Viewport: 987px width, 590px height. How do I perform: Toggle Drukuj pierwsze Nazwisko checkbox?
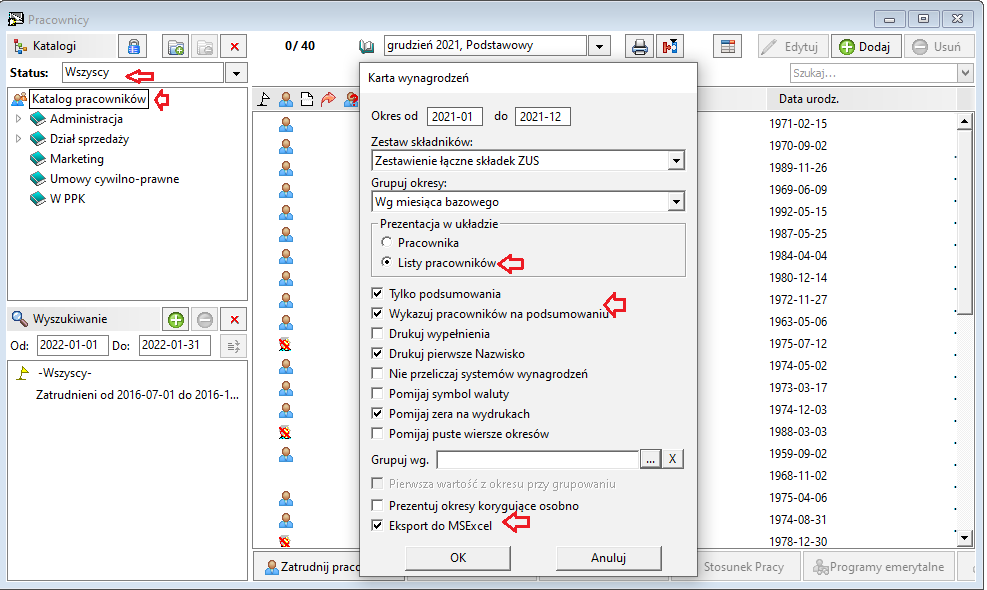pyautogui.click(x=377, y=353)
